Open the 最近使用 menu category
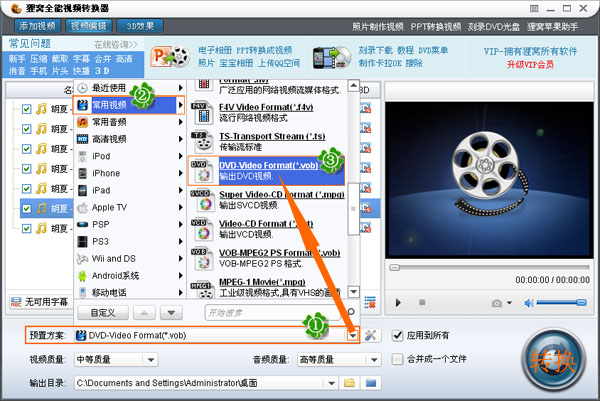The height and width of the screenshot is (401, 600). 129,88
